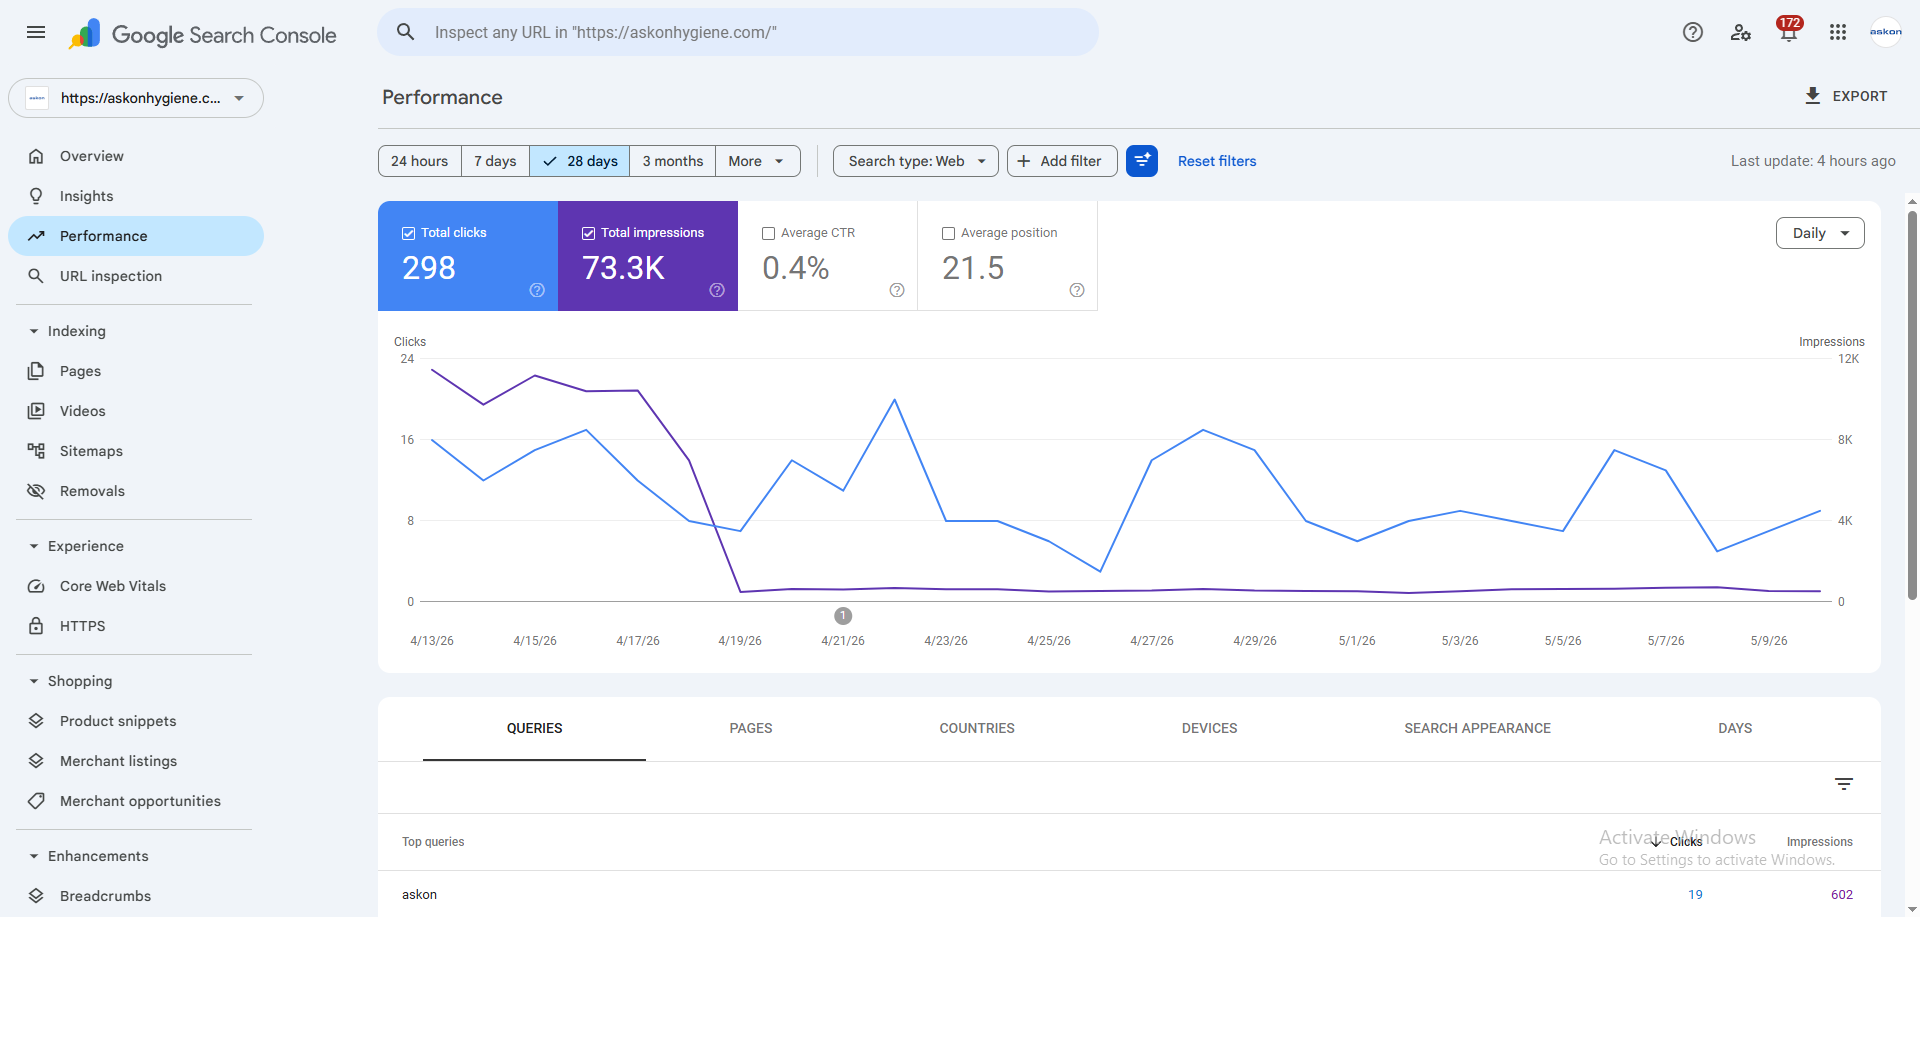Open the main hamburger menu
This screenshot has width=1920, height=1056.
[36, 32]
